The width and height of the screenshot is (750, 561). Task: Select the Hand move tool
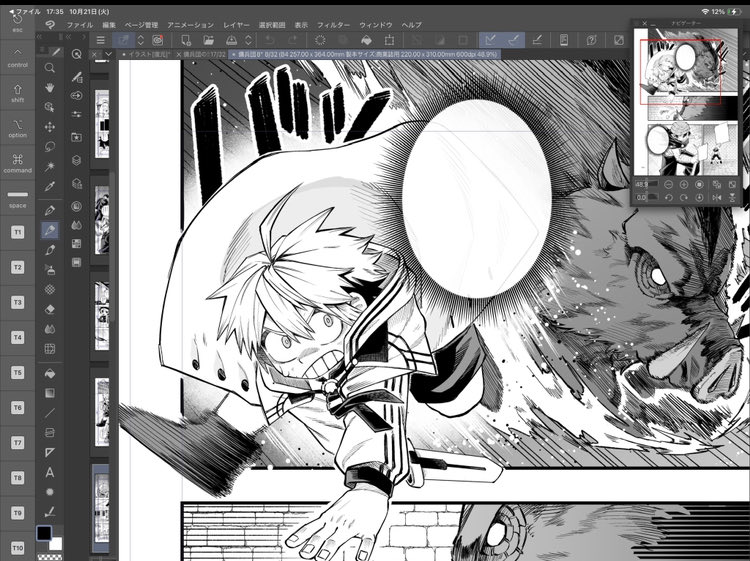coord(50,88)
